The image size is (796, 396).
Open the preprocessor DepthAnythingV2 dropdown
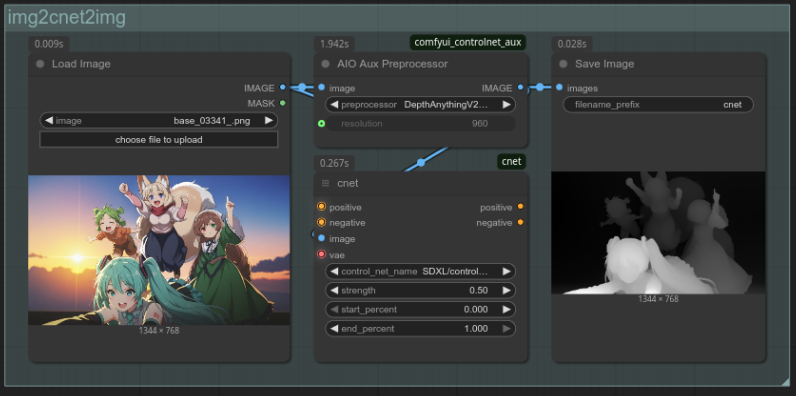[420, 105]
